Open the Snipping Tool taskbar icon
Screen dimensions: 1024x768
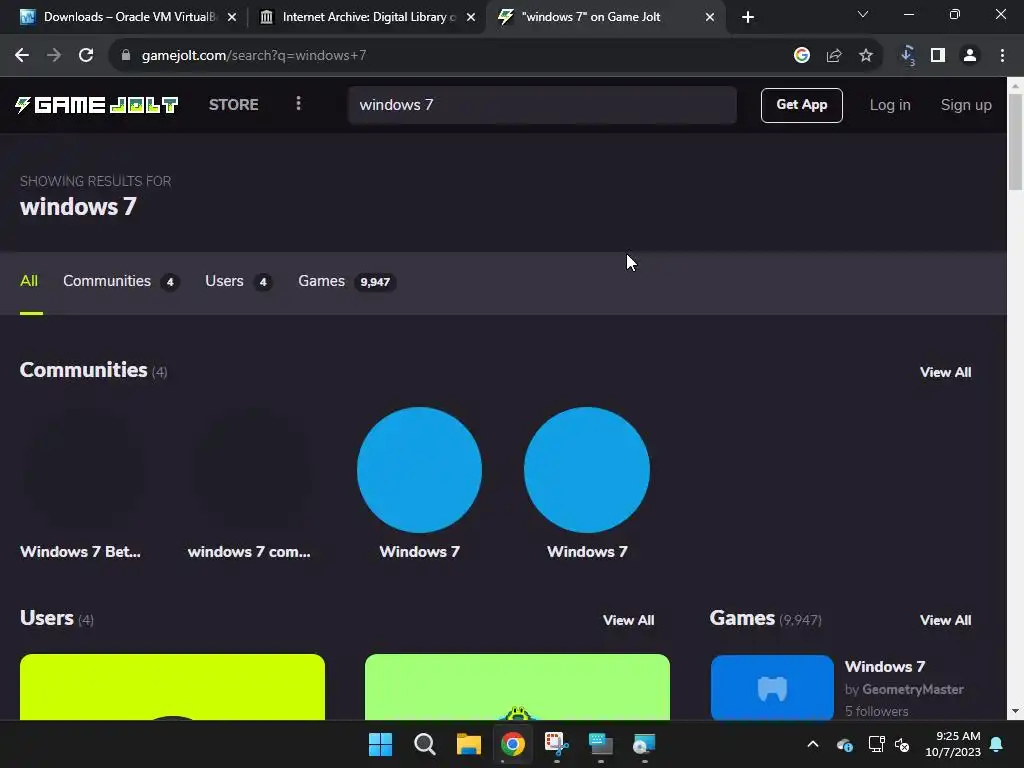(556, 744)
